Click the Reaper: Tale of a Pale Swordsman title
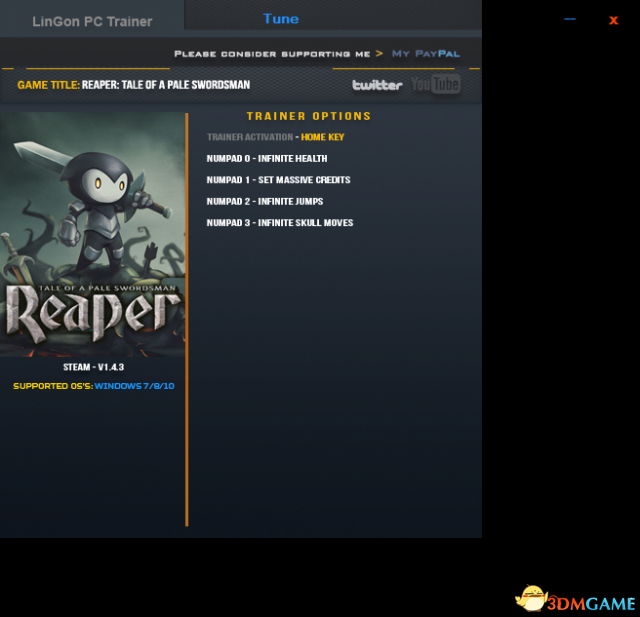Screen dimensions: 640x617 pos(166,85)
